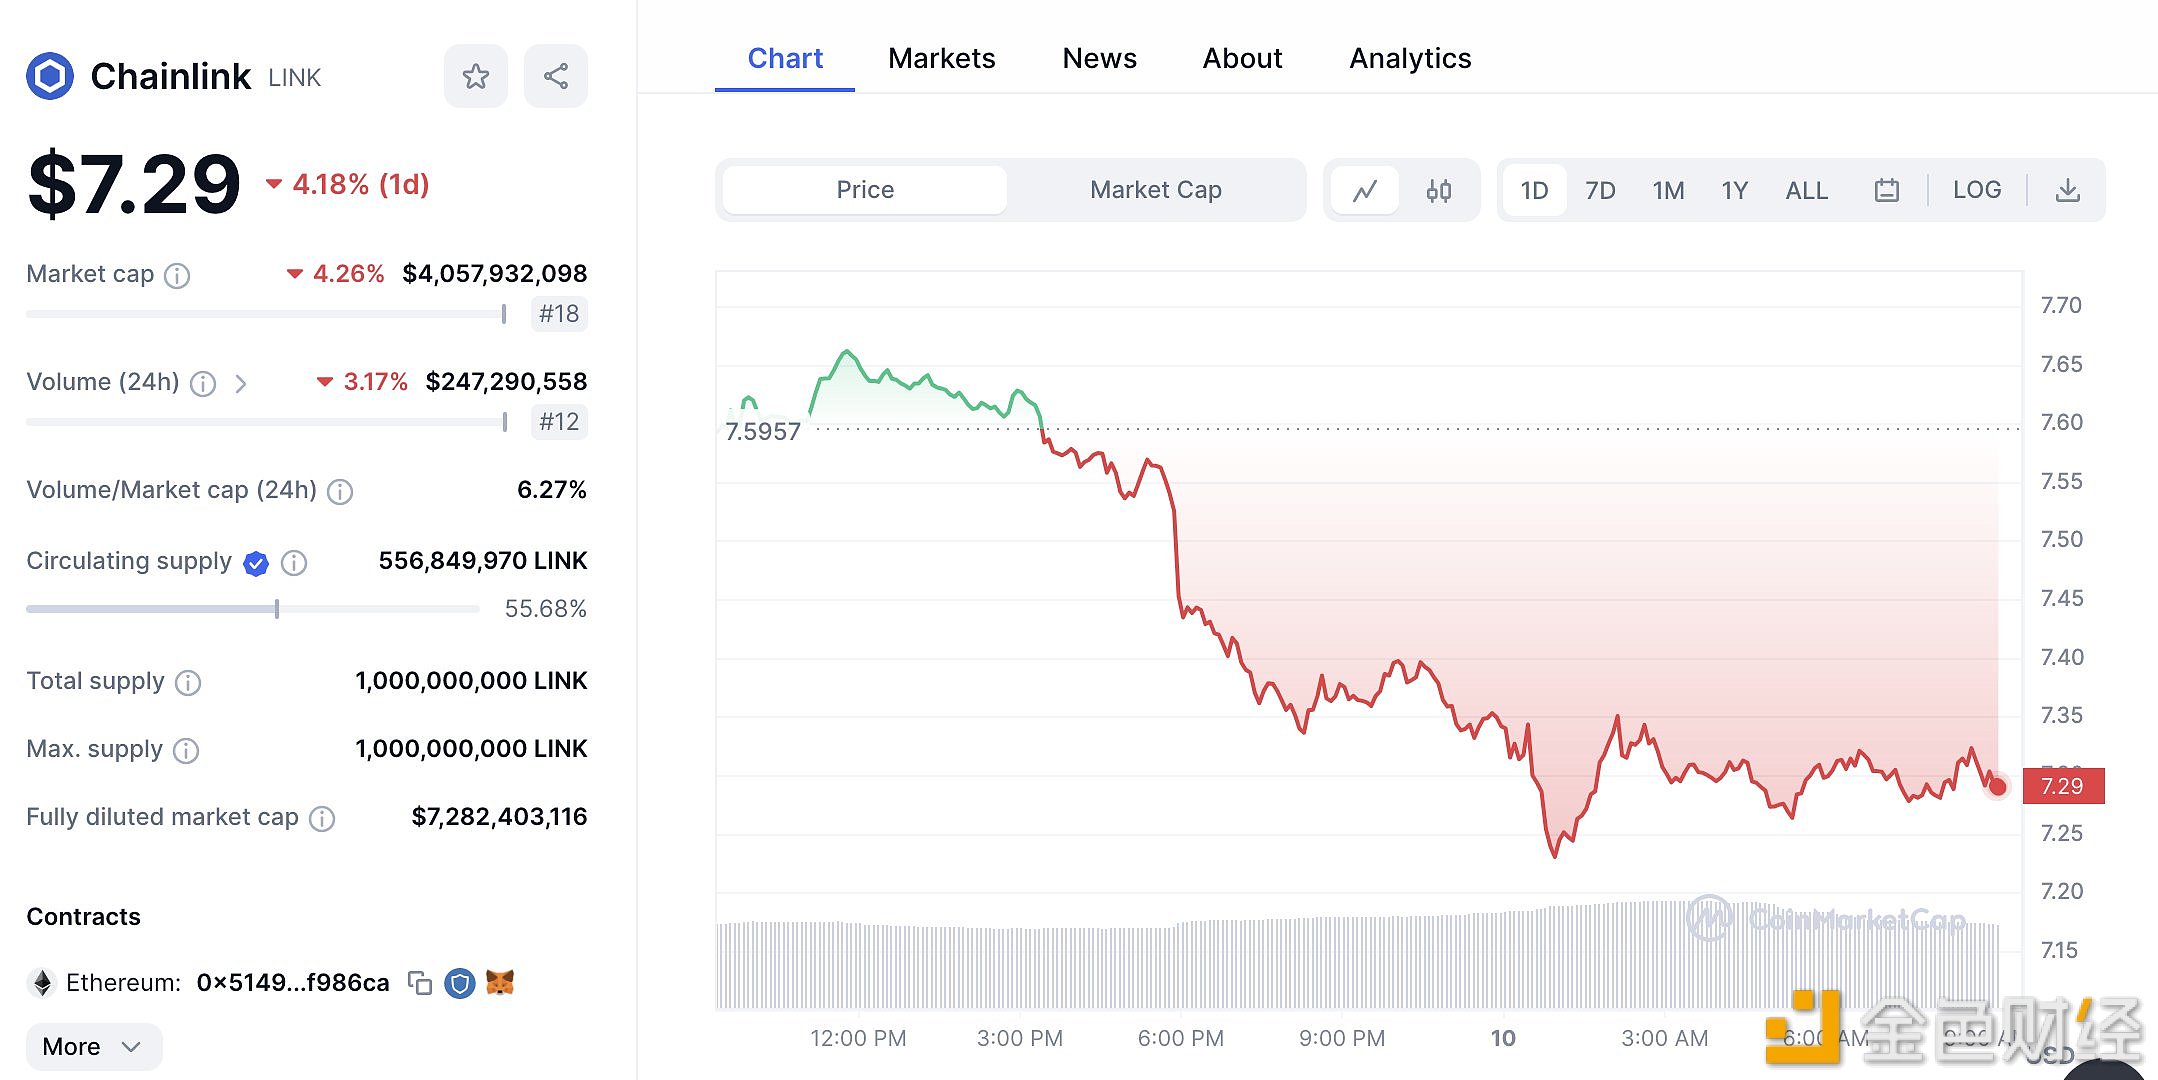Open the News tab
The image size is (2158, 1080).
click(1099, 58)
